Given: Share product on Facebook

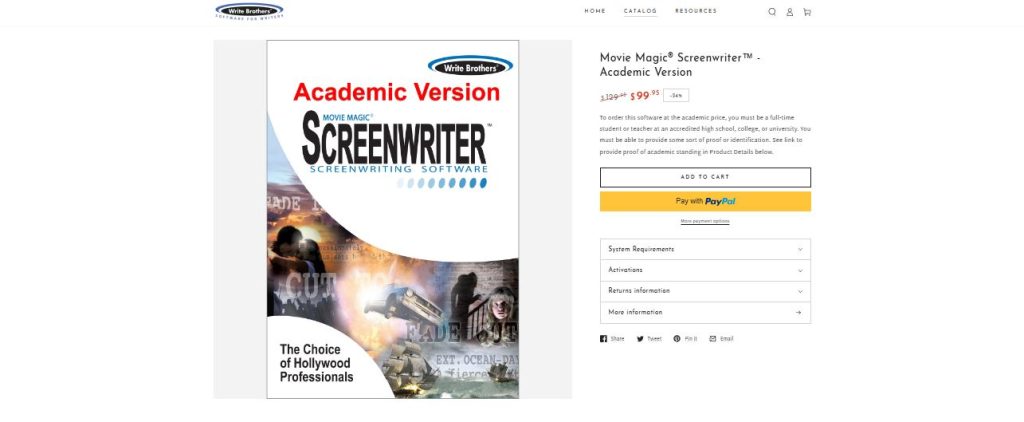Looking at the screenshot, I should (x=612, y=339).
